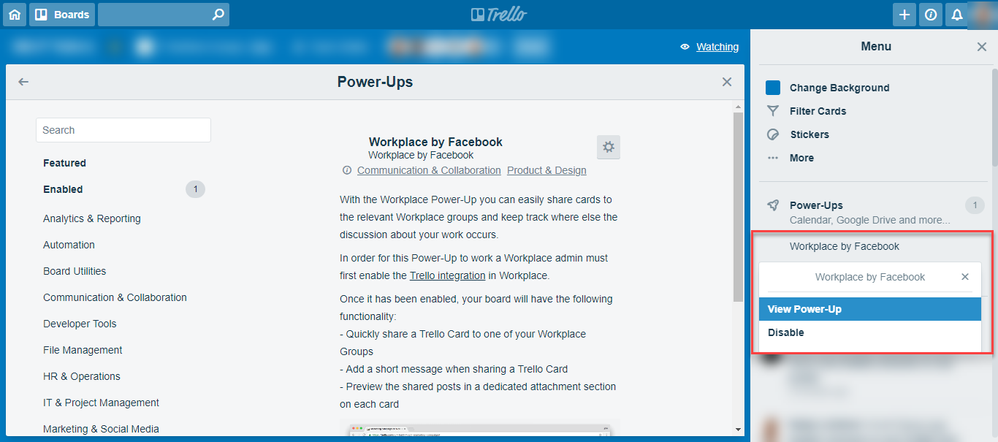Open Board Utilities category
This screenshot has width=998, height=442.
pos(74,271)
